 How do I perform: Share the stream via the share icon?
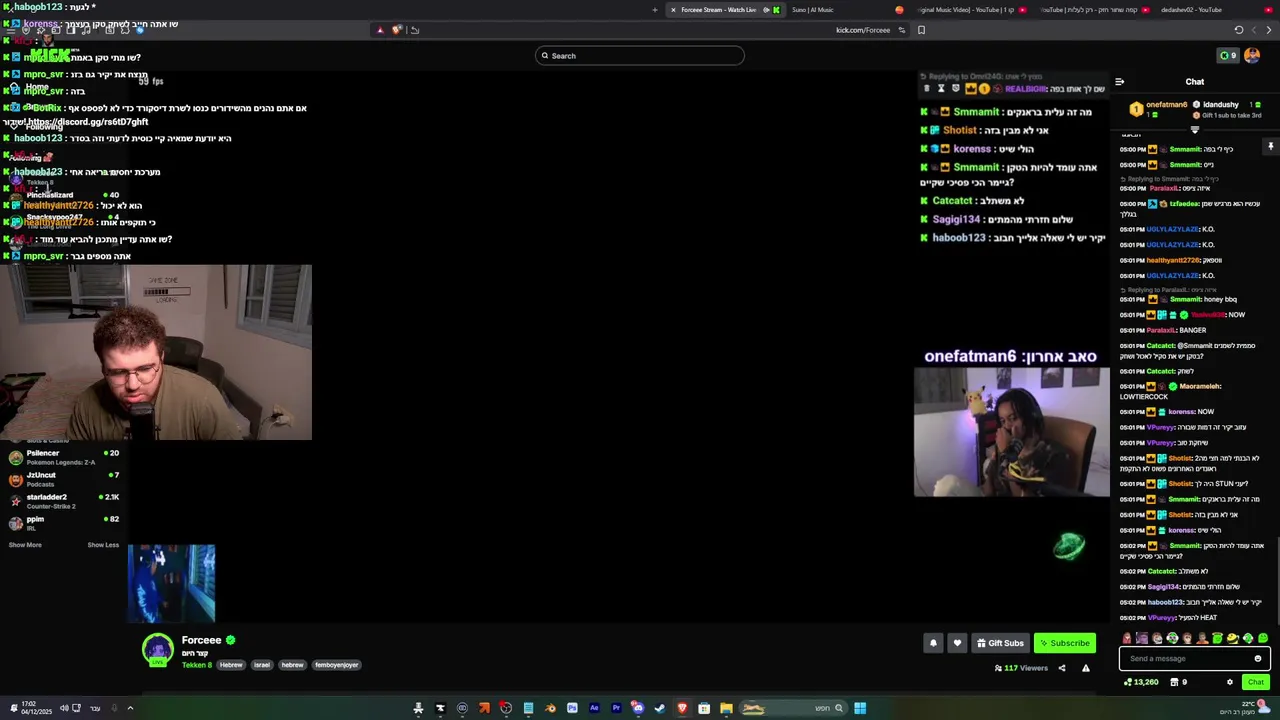1062,668
